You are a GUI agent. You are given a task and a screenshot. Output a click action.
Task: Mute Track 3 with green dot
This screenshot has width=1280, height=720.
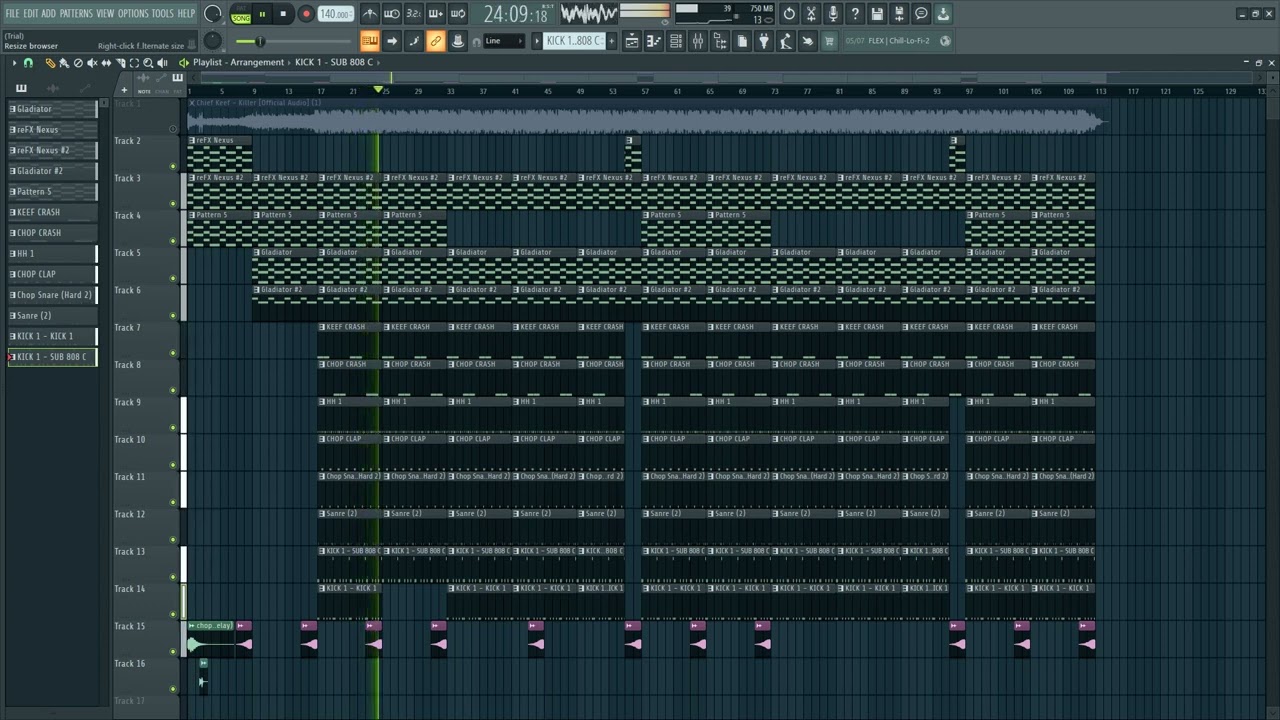tap(173, 203)
